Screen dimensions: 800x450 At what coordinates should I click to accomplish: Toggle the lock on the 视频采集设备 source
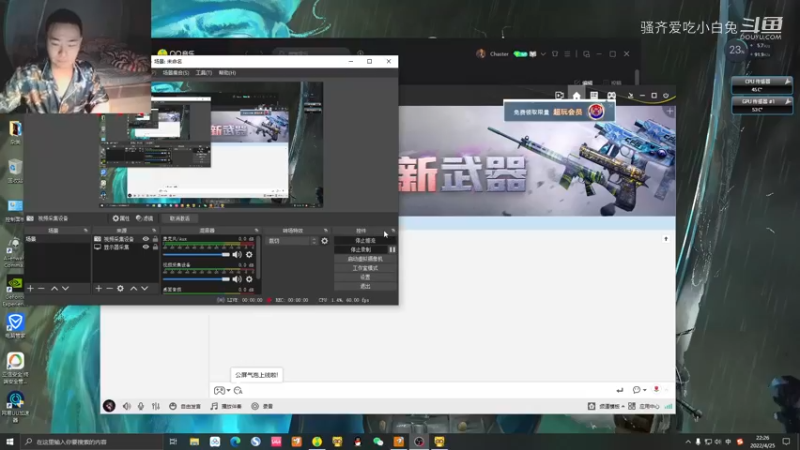pyautogui.click(x=155, y=239)
